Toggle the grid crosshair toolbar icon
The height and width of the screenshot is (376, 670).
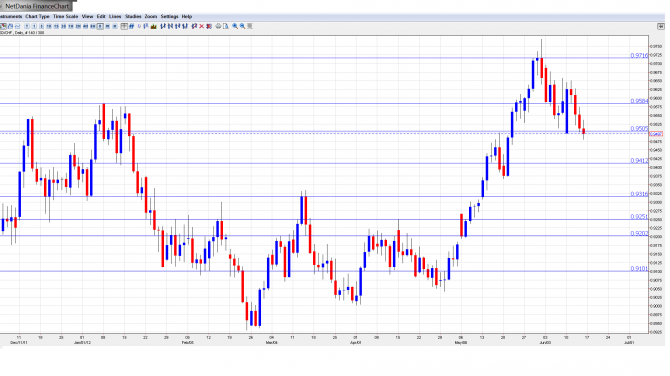pos(124,26)
